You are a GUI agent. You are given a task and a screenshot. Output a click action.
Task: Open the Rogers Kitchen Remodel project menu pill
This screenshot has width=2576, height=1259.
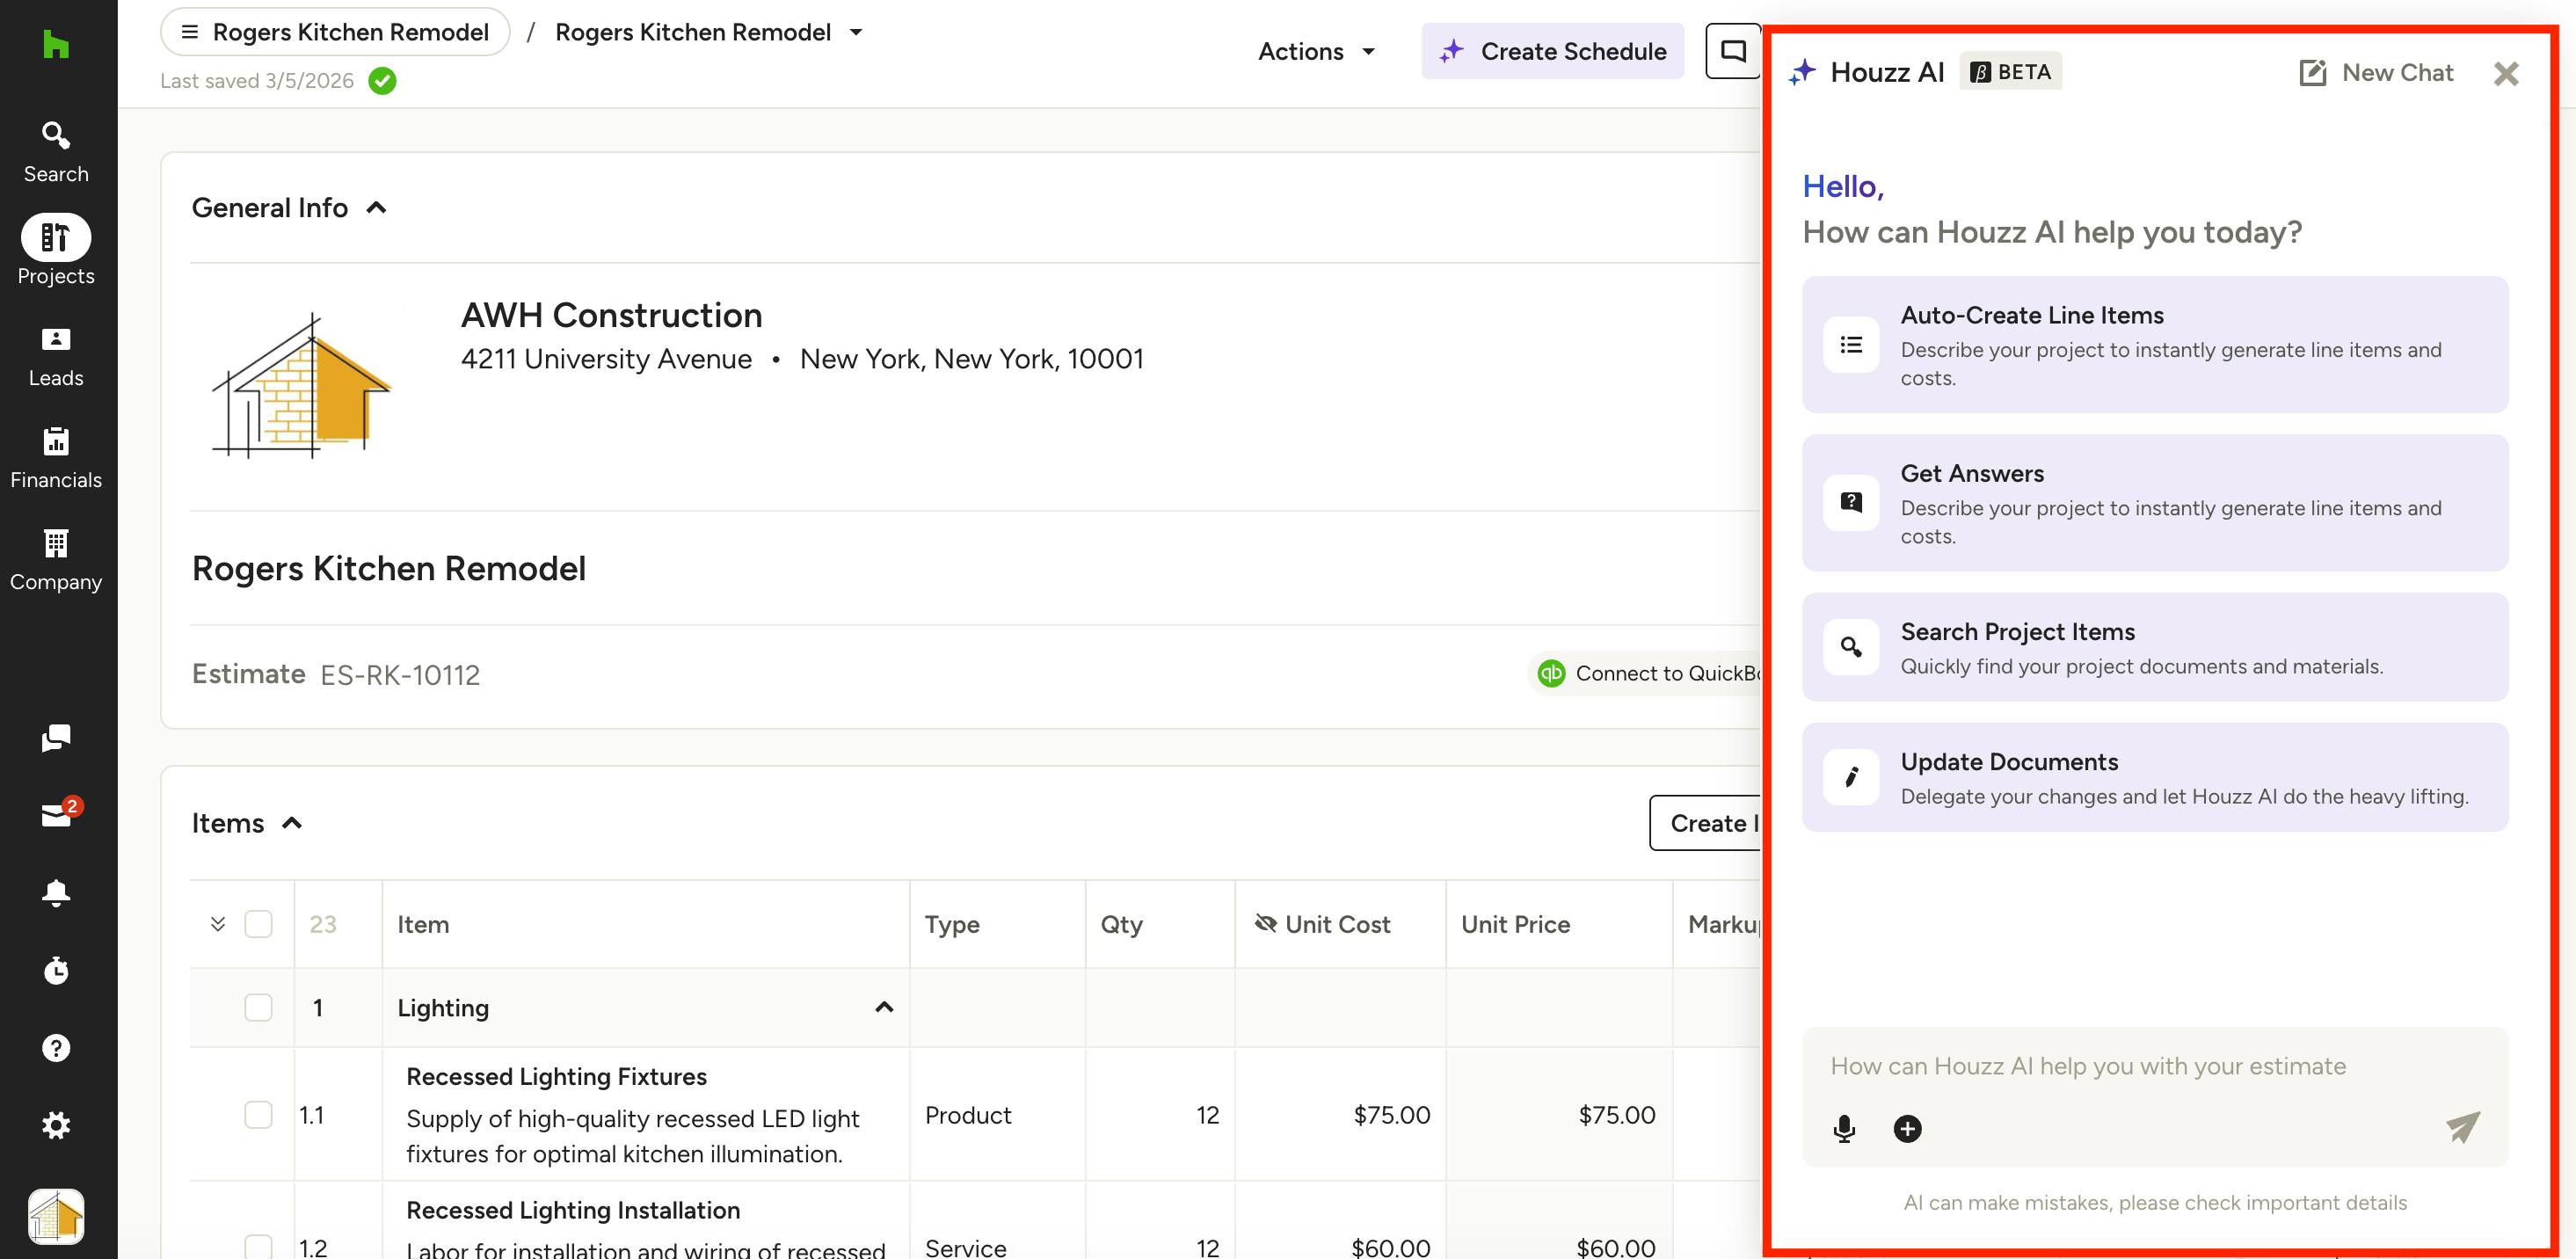pos(335,32)
